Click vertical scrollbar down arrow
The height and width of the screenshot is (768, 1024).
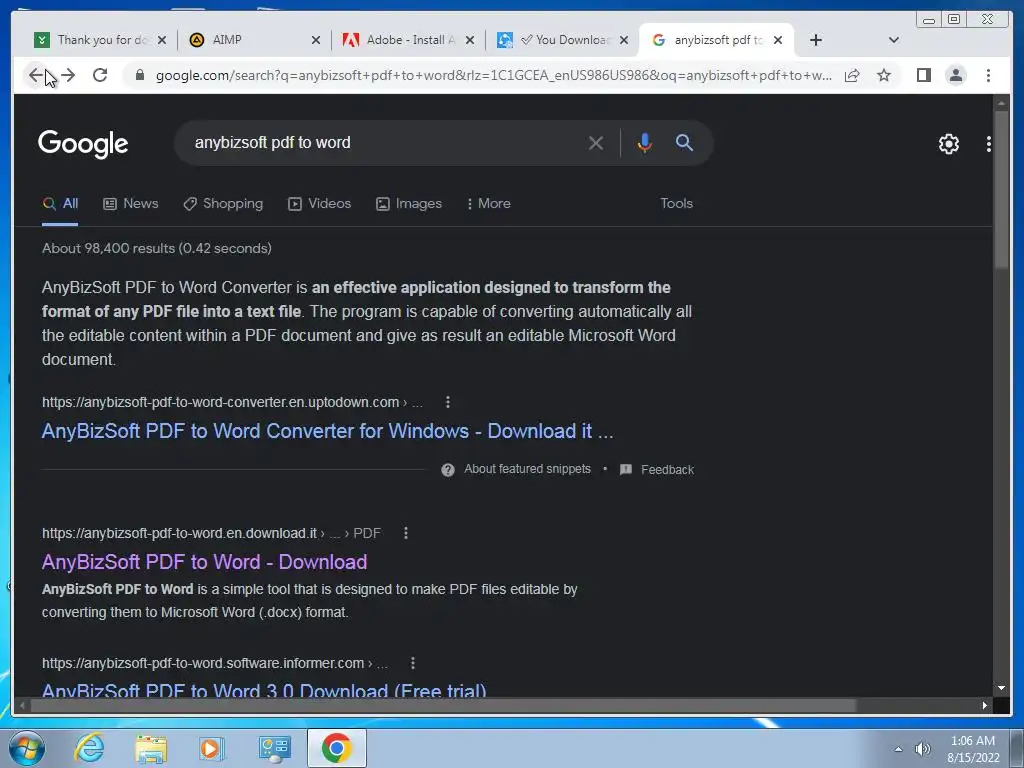click(1001, 688)
